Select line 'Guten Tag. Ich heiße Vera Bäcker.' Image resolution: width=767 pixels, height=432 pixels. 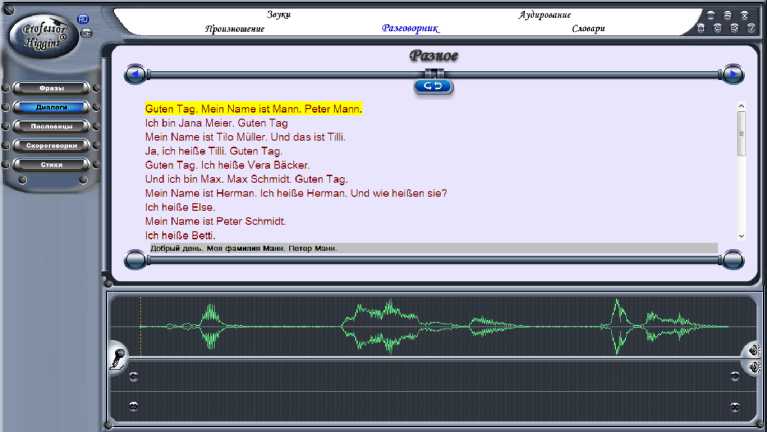[227, 165]
